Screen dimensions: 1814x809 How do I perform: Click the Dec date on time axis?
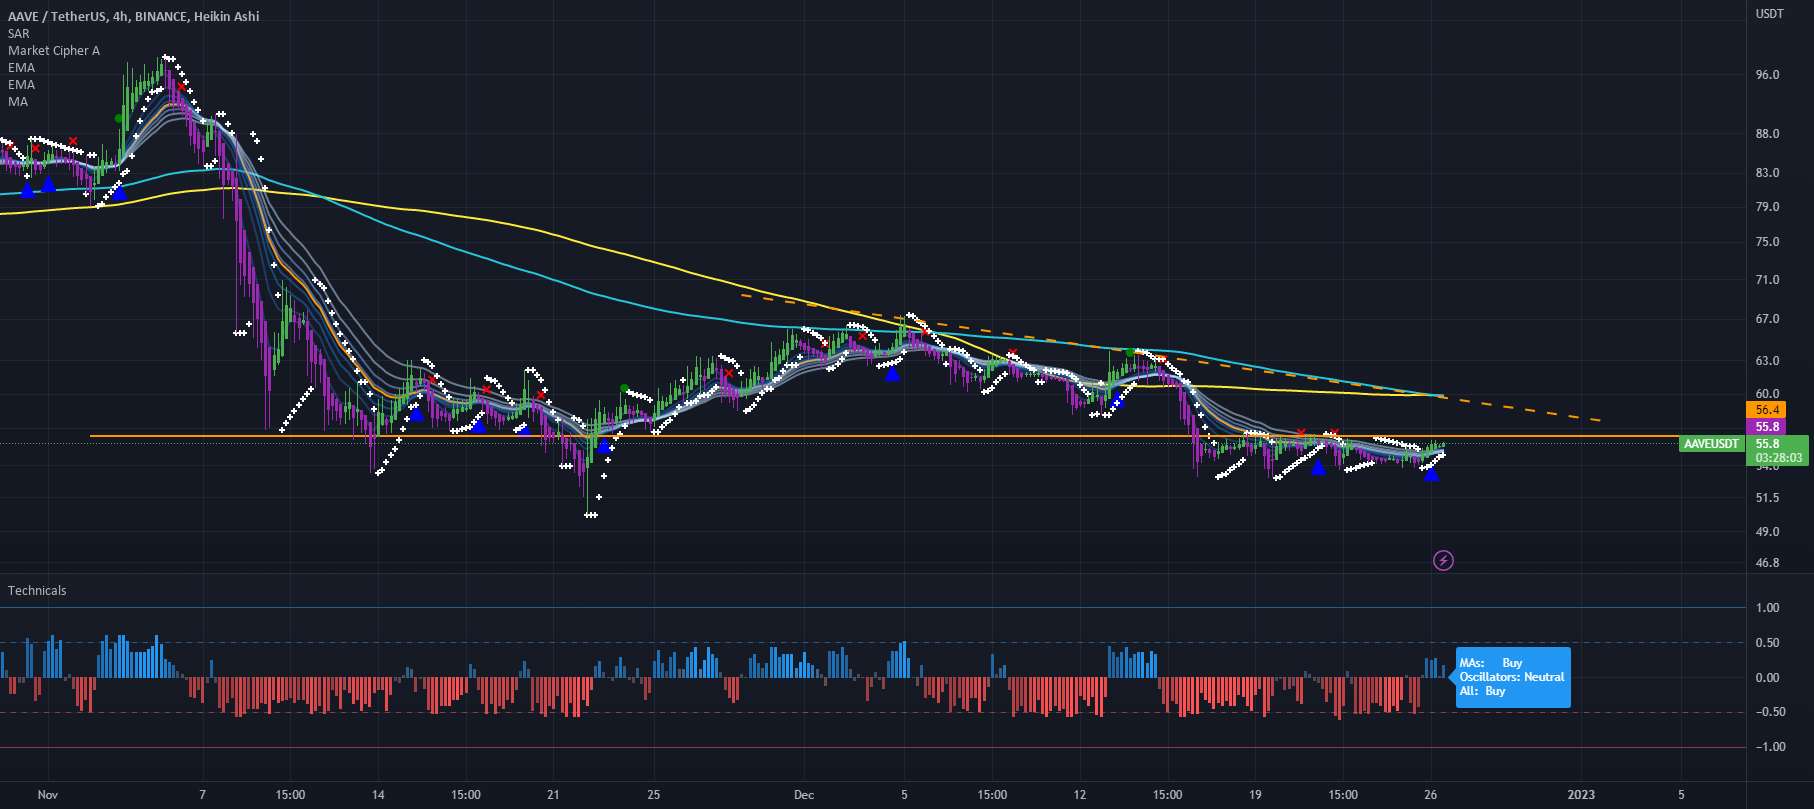(803, 795)
